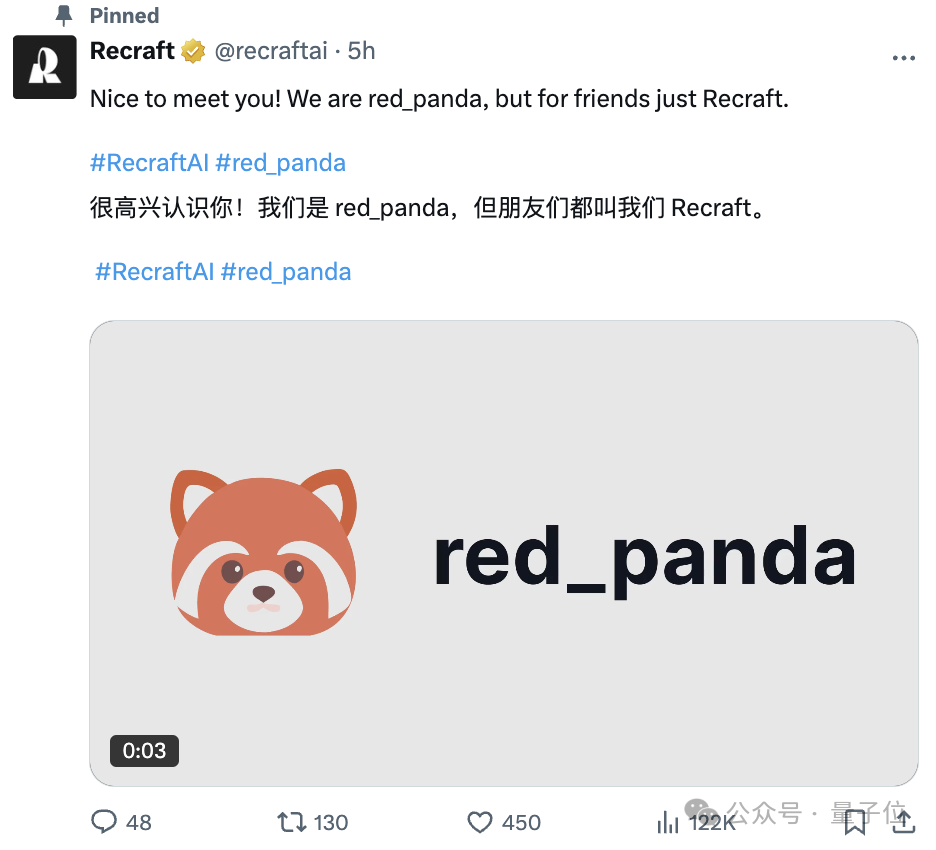This screenshot has width=936, height=850.
Task: Open translated #RecraftAI hashtag link
Action: click(155, 272)
